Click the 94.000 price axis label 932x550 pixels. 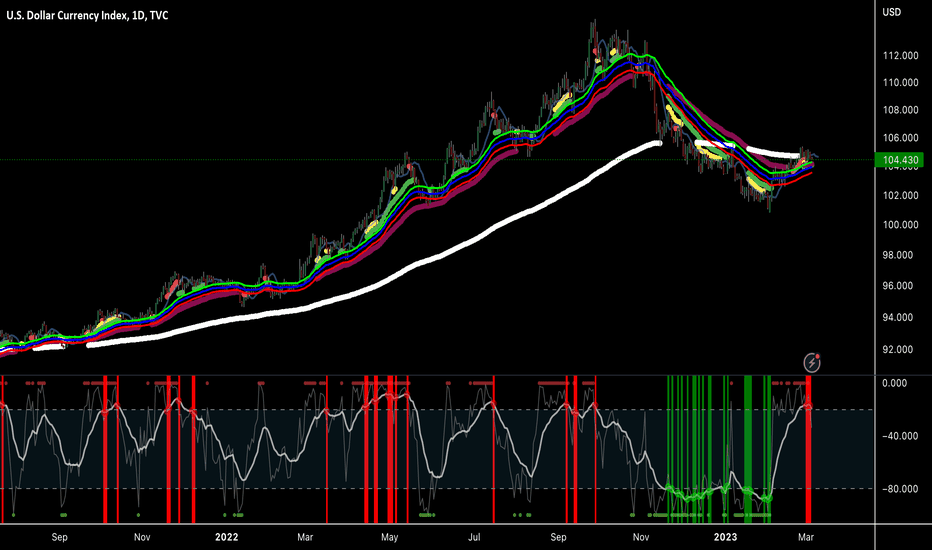click(x=898, y=317)
